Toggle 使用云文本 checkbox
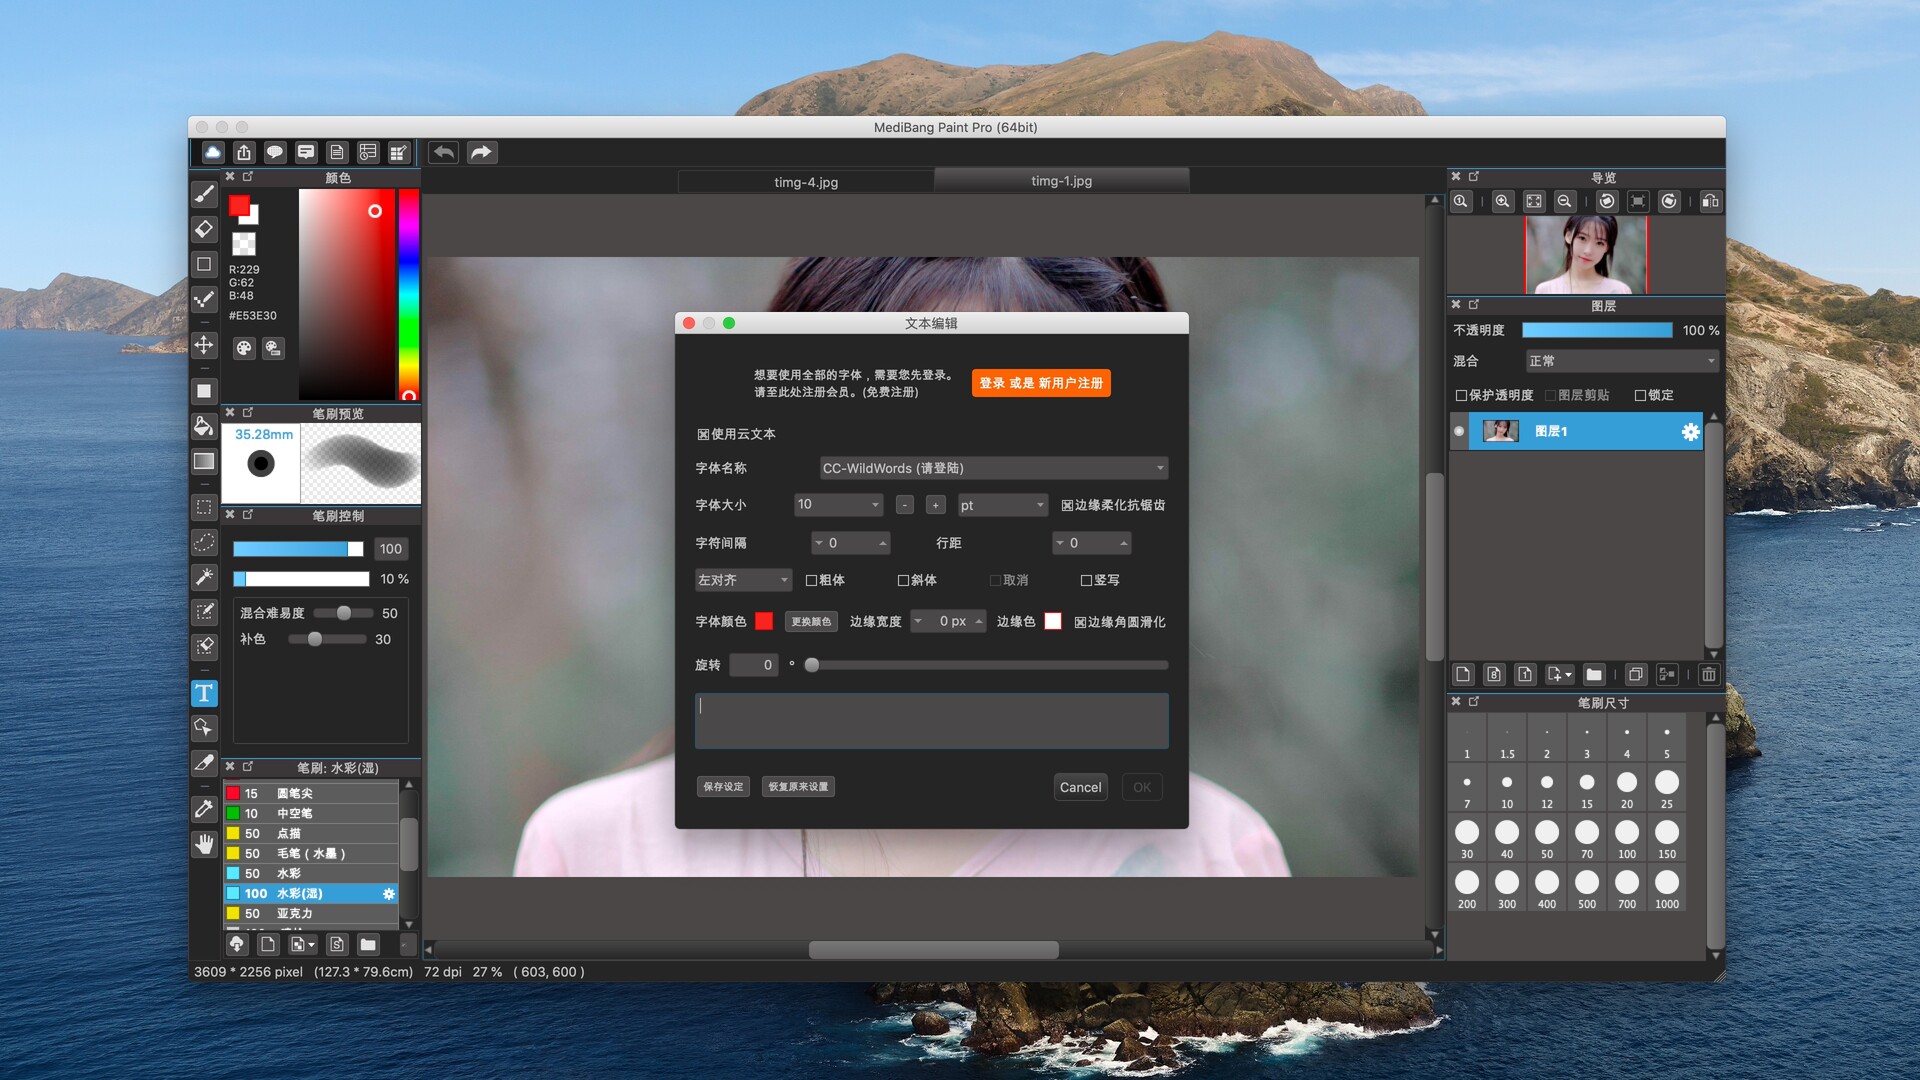The height and width of the screenshot is (1080, 1920). 703,434
